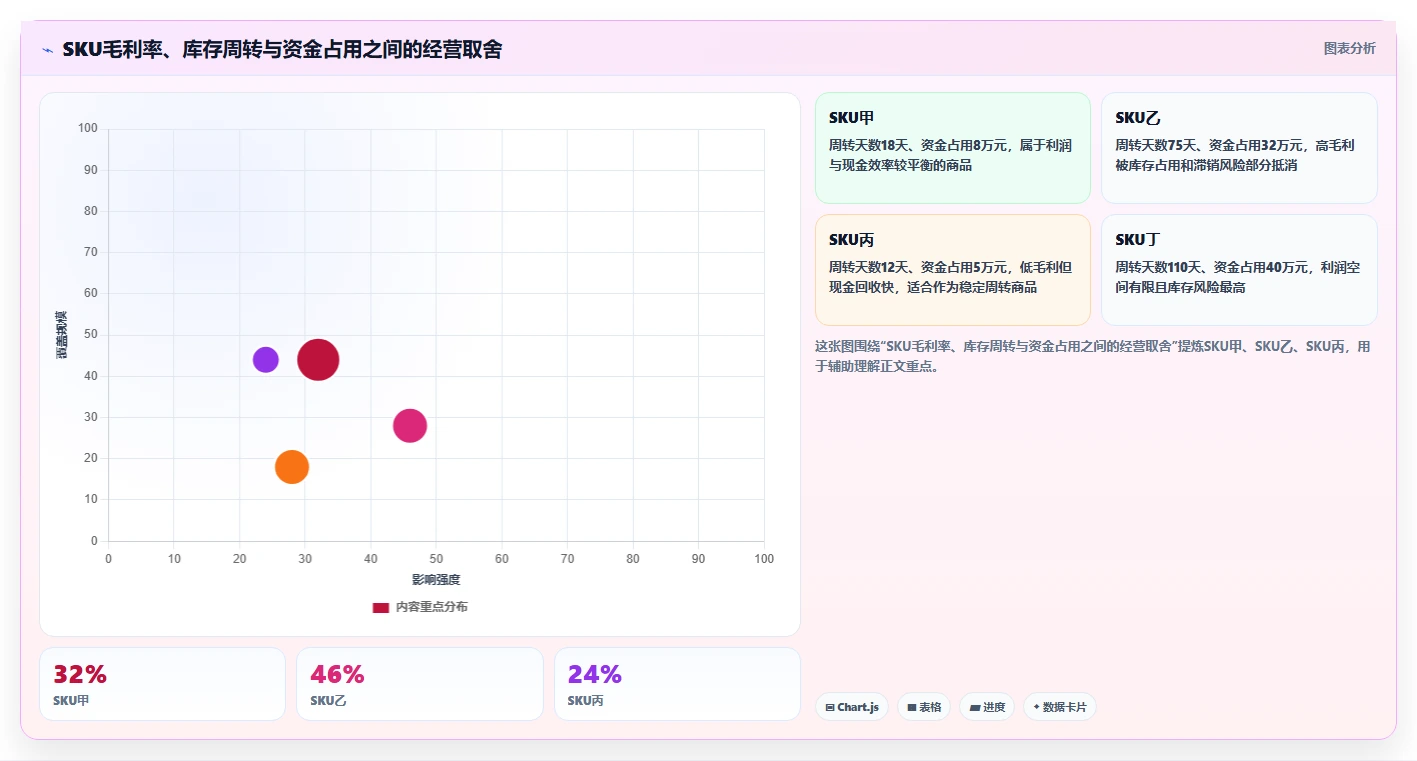Click the 影响强度 x-axis title
1417x761 pixels.
pyautogui.click(x=436, y=580)
